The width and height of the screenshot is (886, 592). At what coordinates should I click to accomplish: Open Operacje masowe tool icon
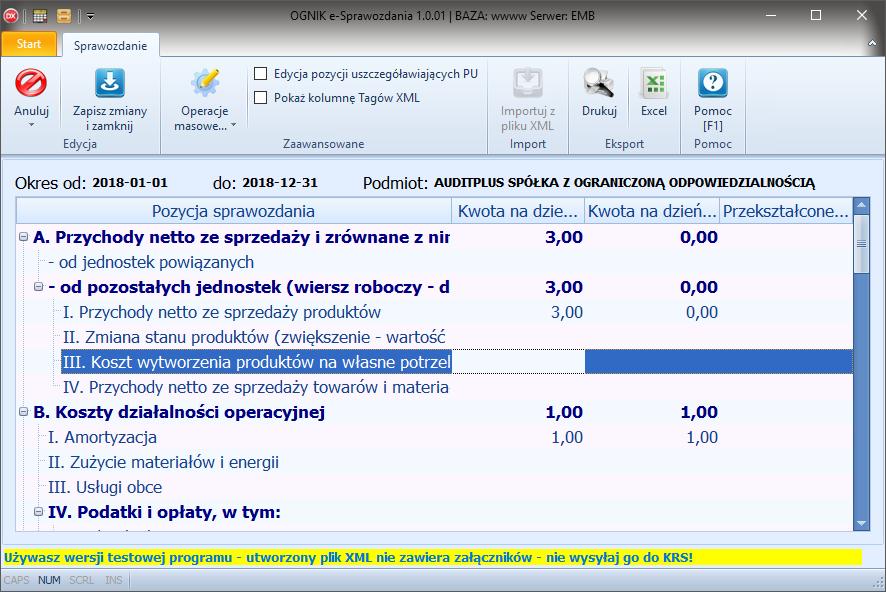pyautogui.click(x=205, y=83)
